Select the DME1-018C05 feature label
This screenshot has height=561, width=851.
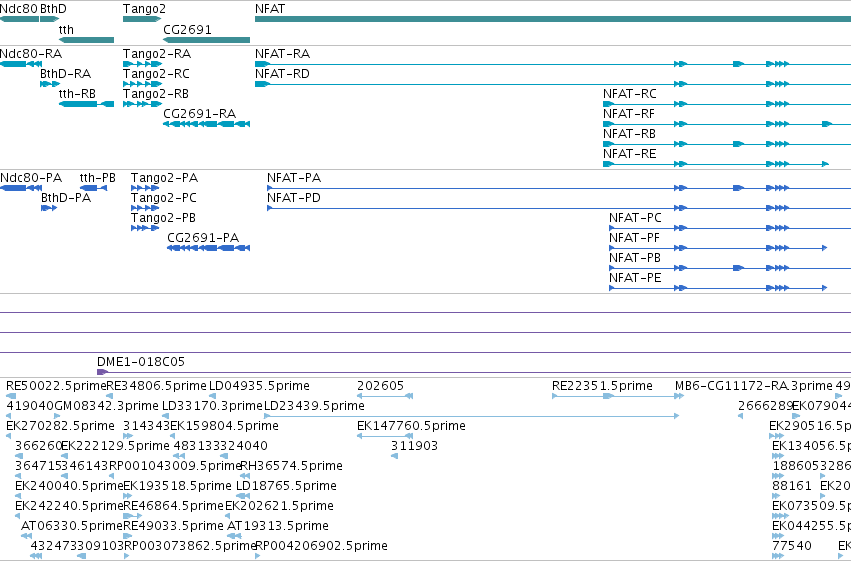coord(141,362)
